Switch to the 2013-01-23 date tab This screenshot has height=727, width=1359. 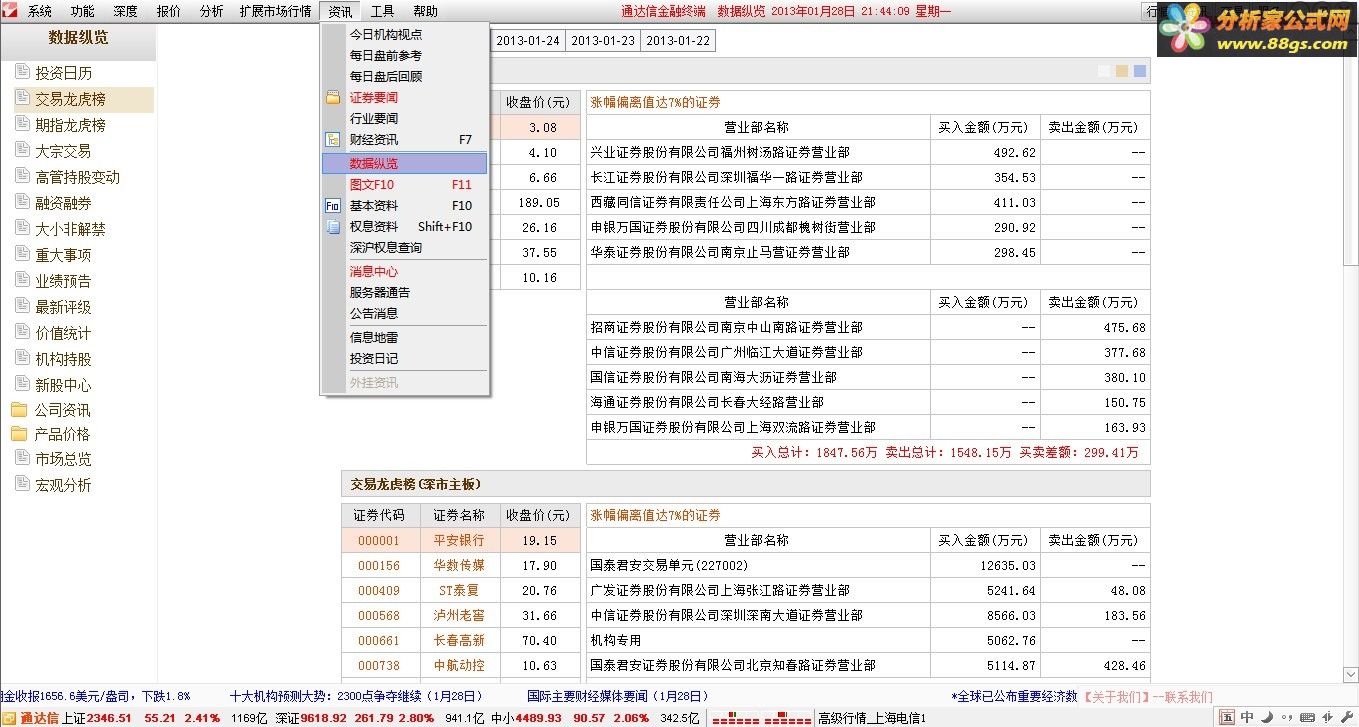click(x=602, y=41)
